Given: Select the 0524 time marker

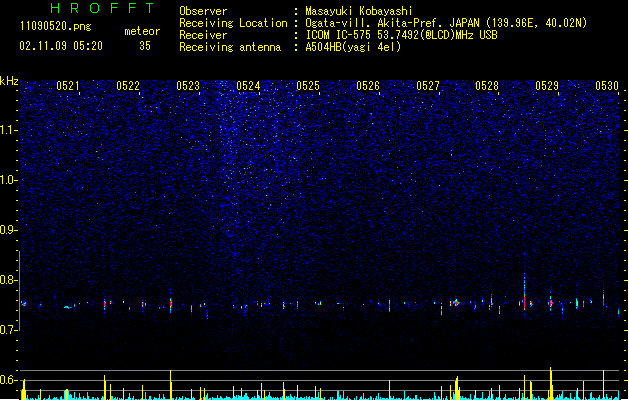Looking at the screenshot, I should [x=248, y=86].
